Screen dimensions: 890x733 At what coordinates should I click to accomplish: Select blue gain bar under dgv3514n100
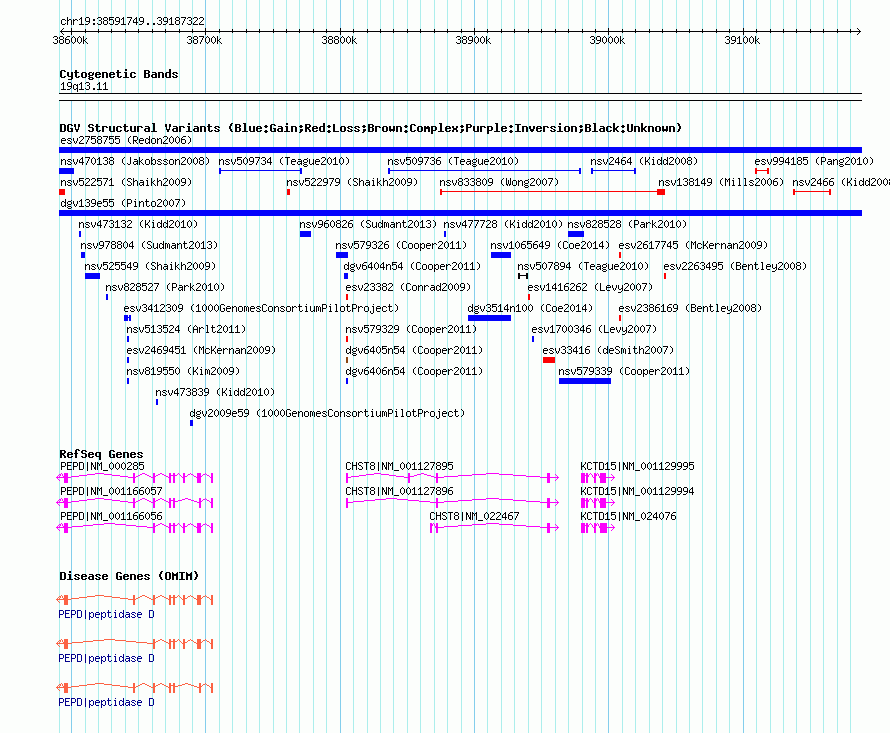(x=489, y=318)
